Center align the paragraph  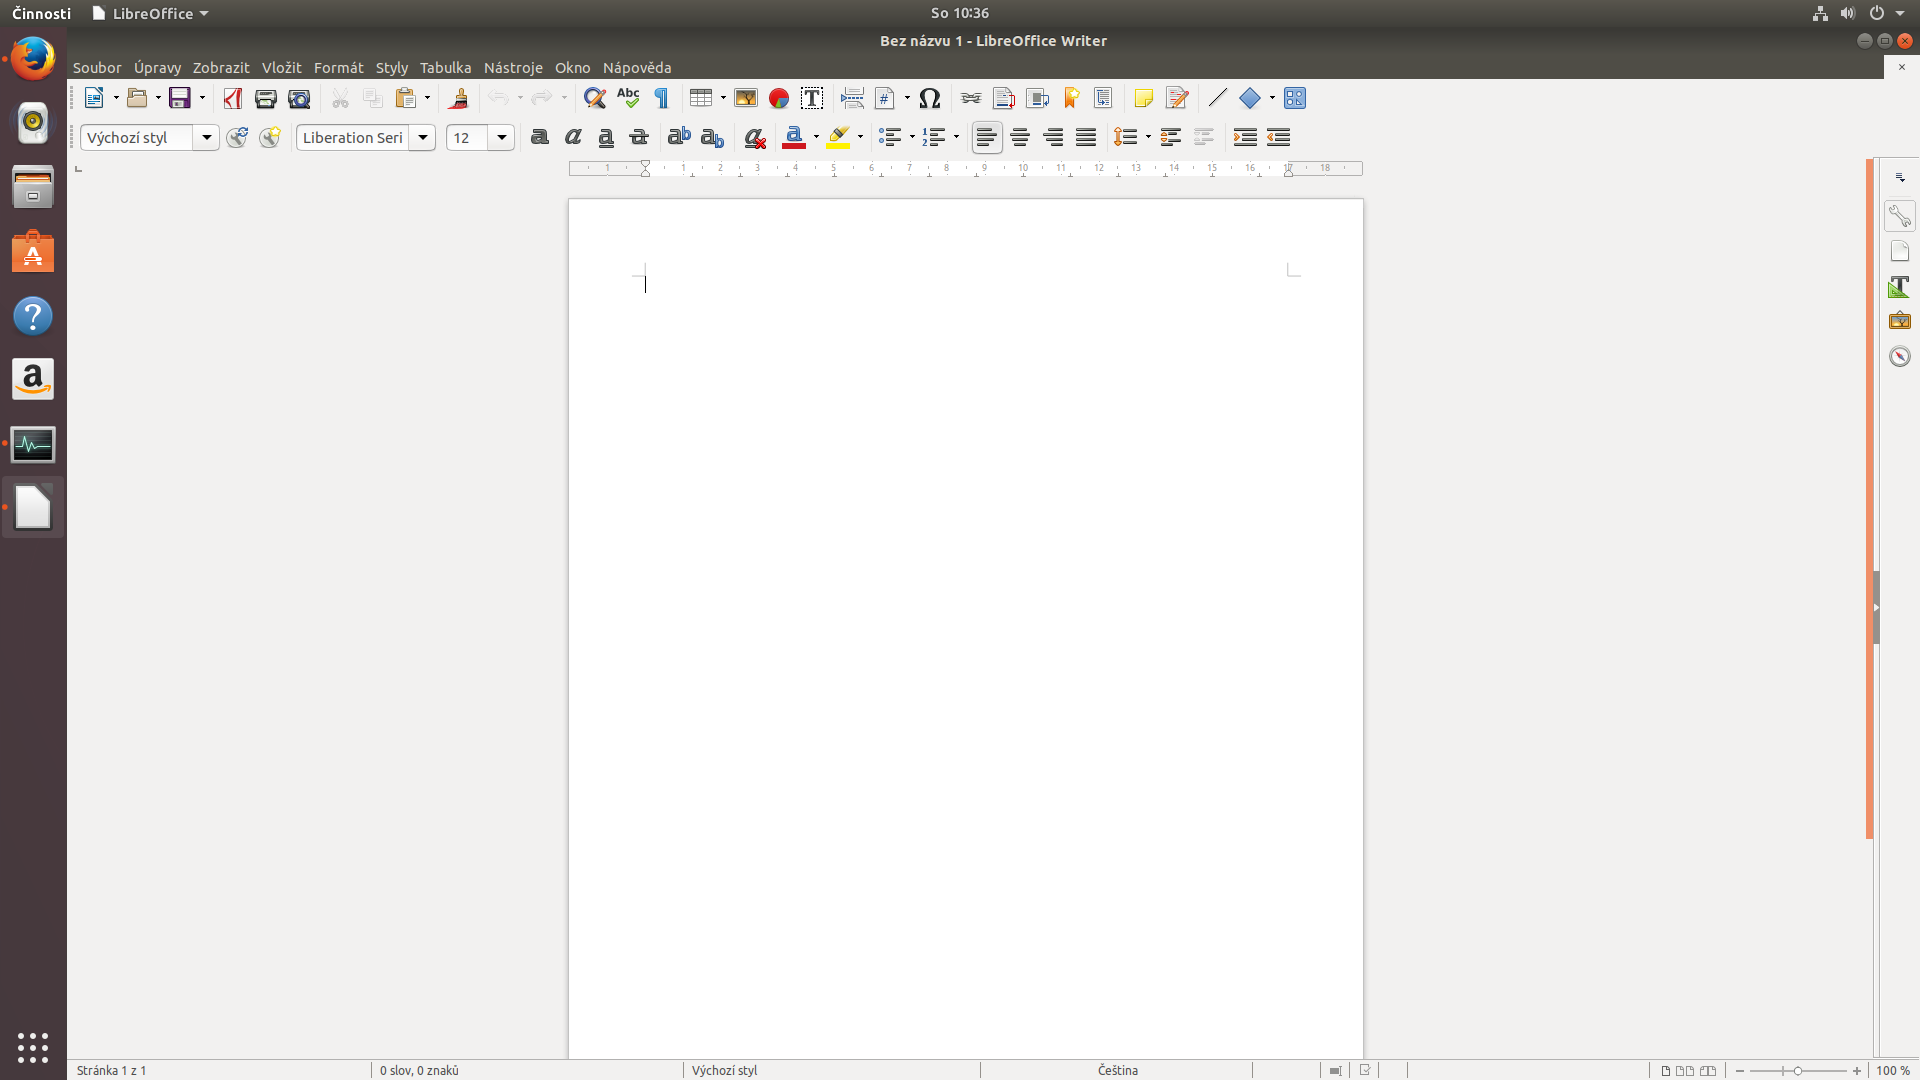pyautogui.click(x=1020, y=137)
